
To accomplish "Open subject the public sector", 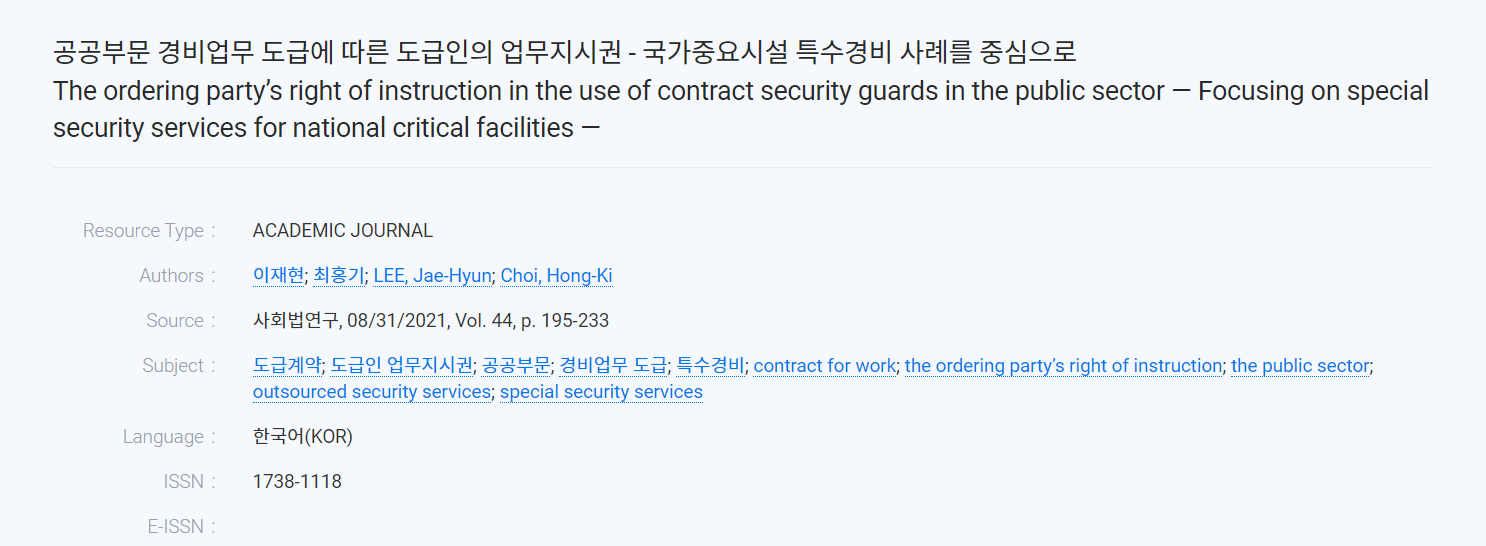I will coord(1300,366).
